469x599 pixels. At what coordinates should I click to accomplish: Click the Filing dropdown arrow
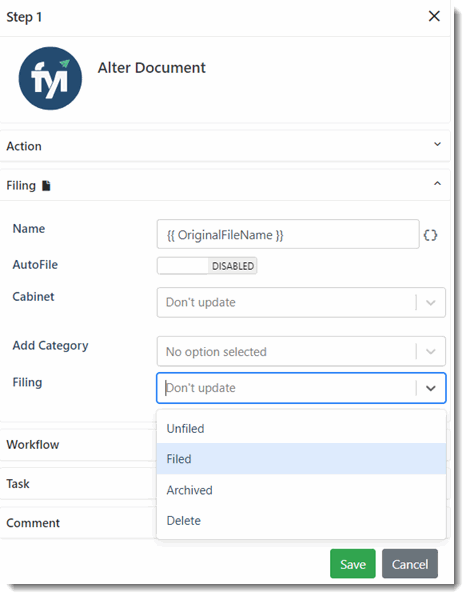pos(431,389)
